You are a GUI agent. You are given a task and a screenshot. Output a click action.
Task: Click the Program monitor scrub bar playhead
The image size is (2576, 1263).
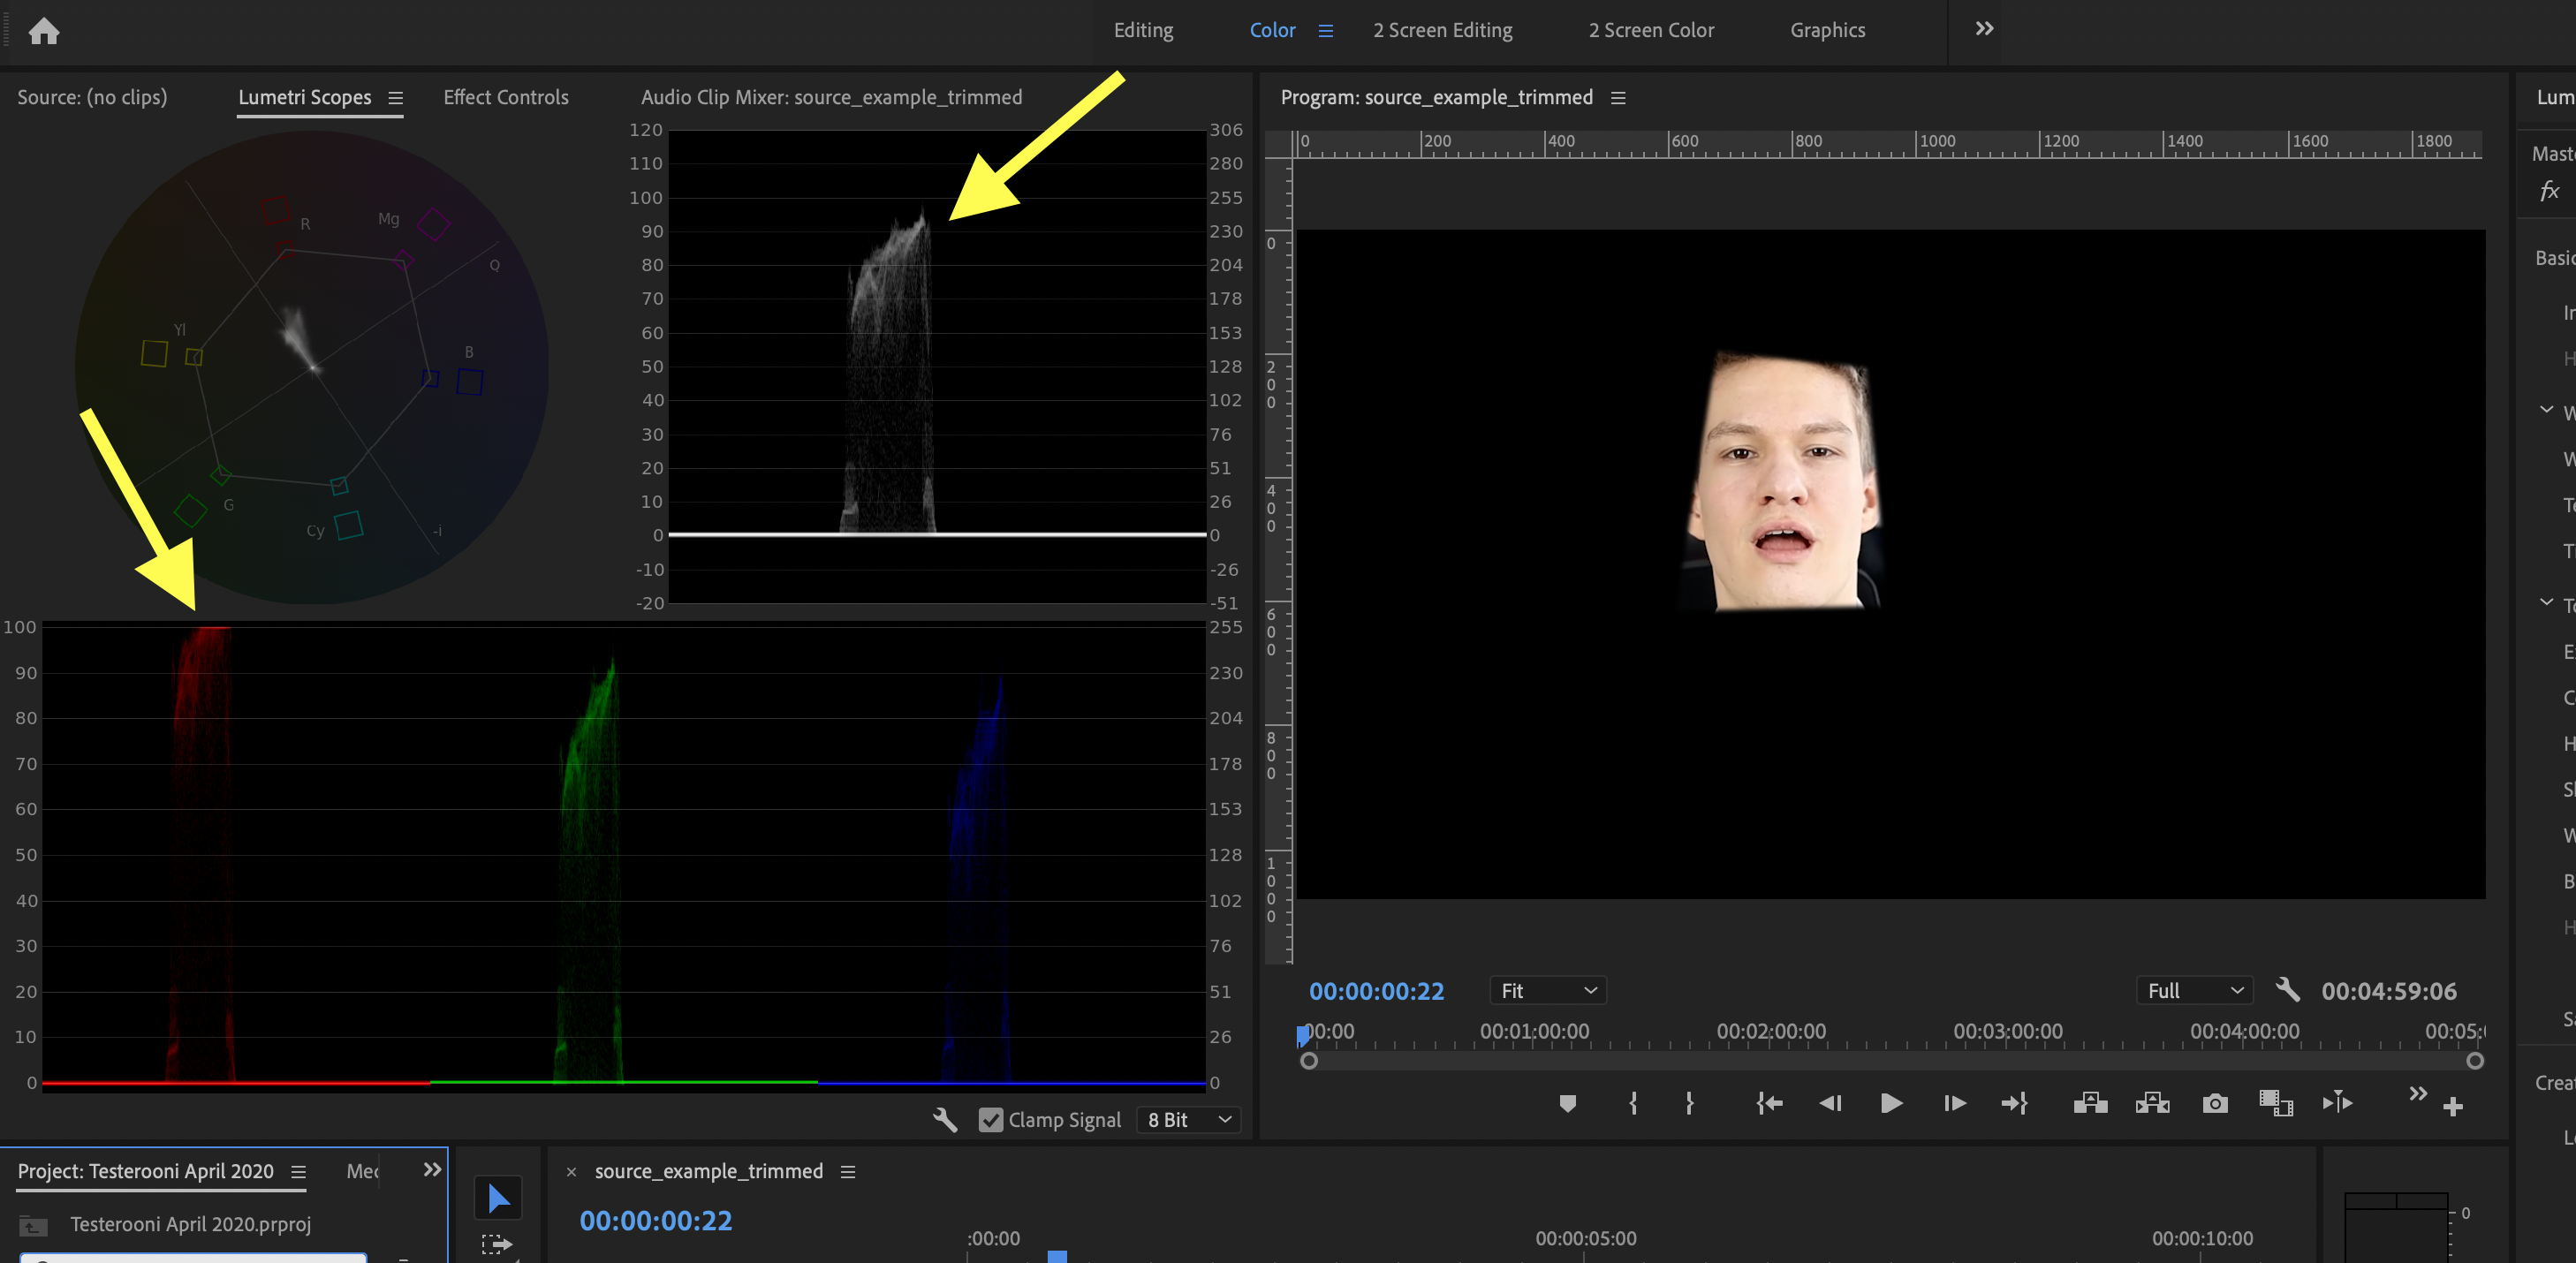[1303, 1035]
